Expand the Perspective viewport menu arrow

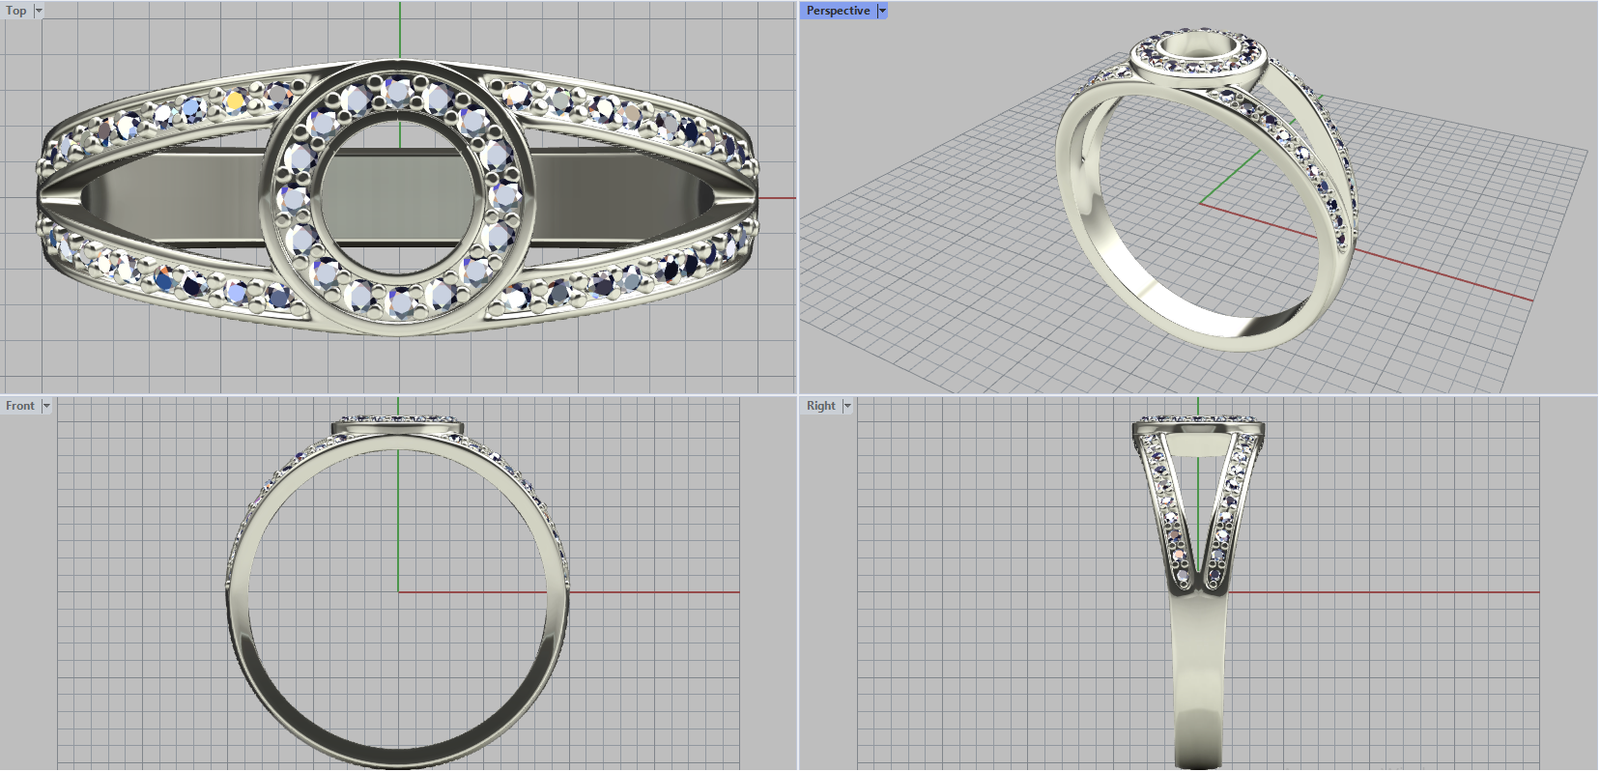tap(882, 11)
